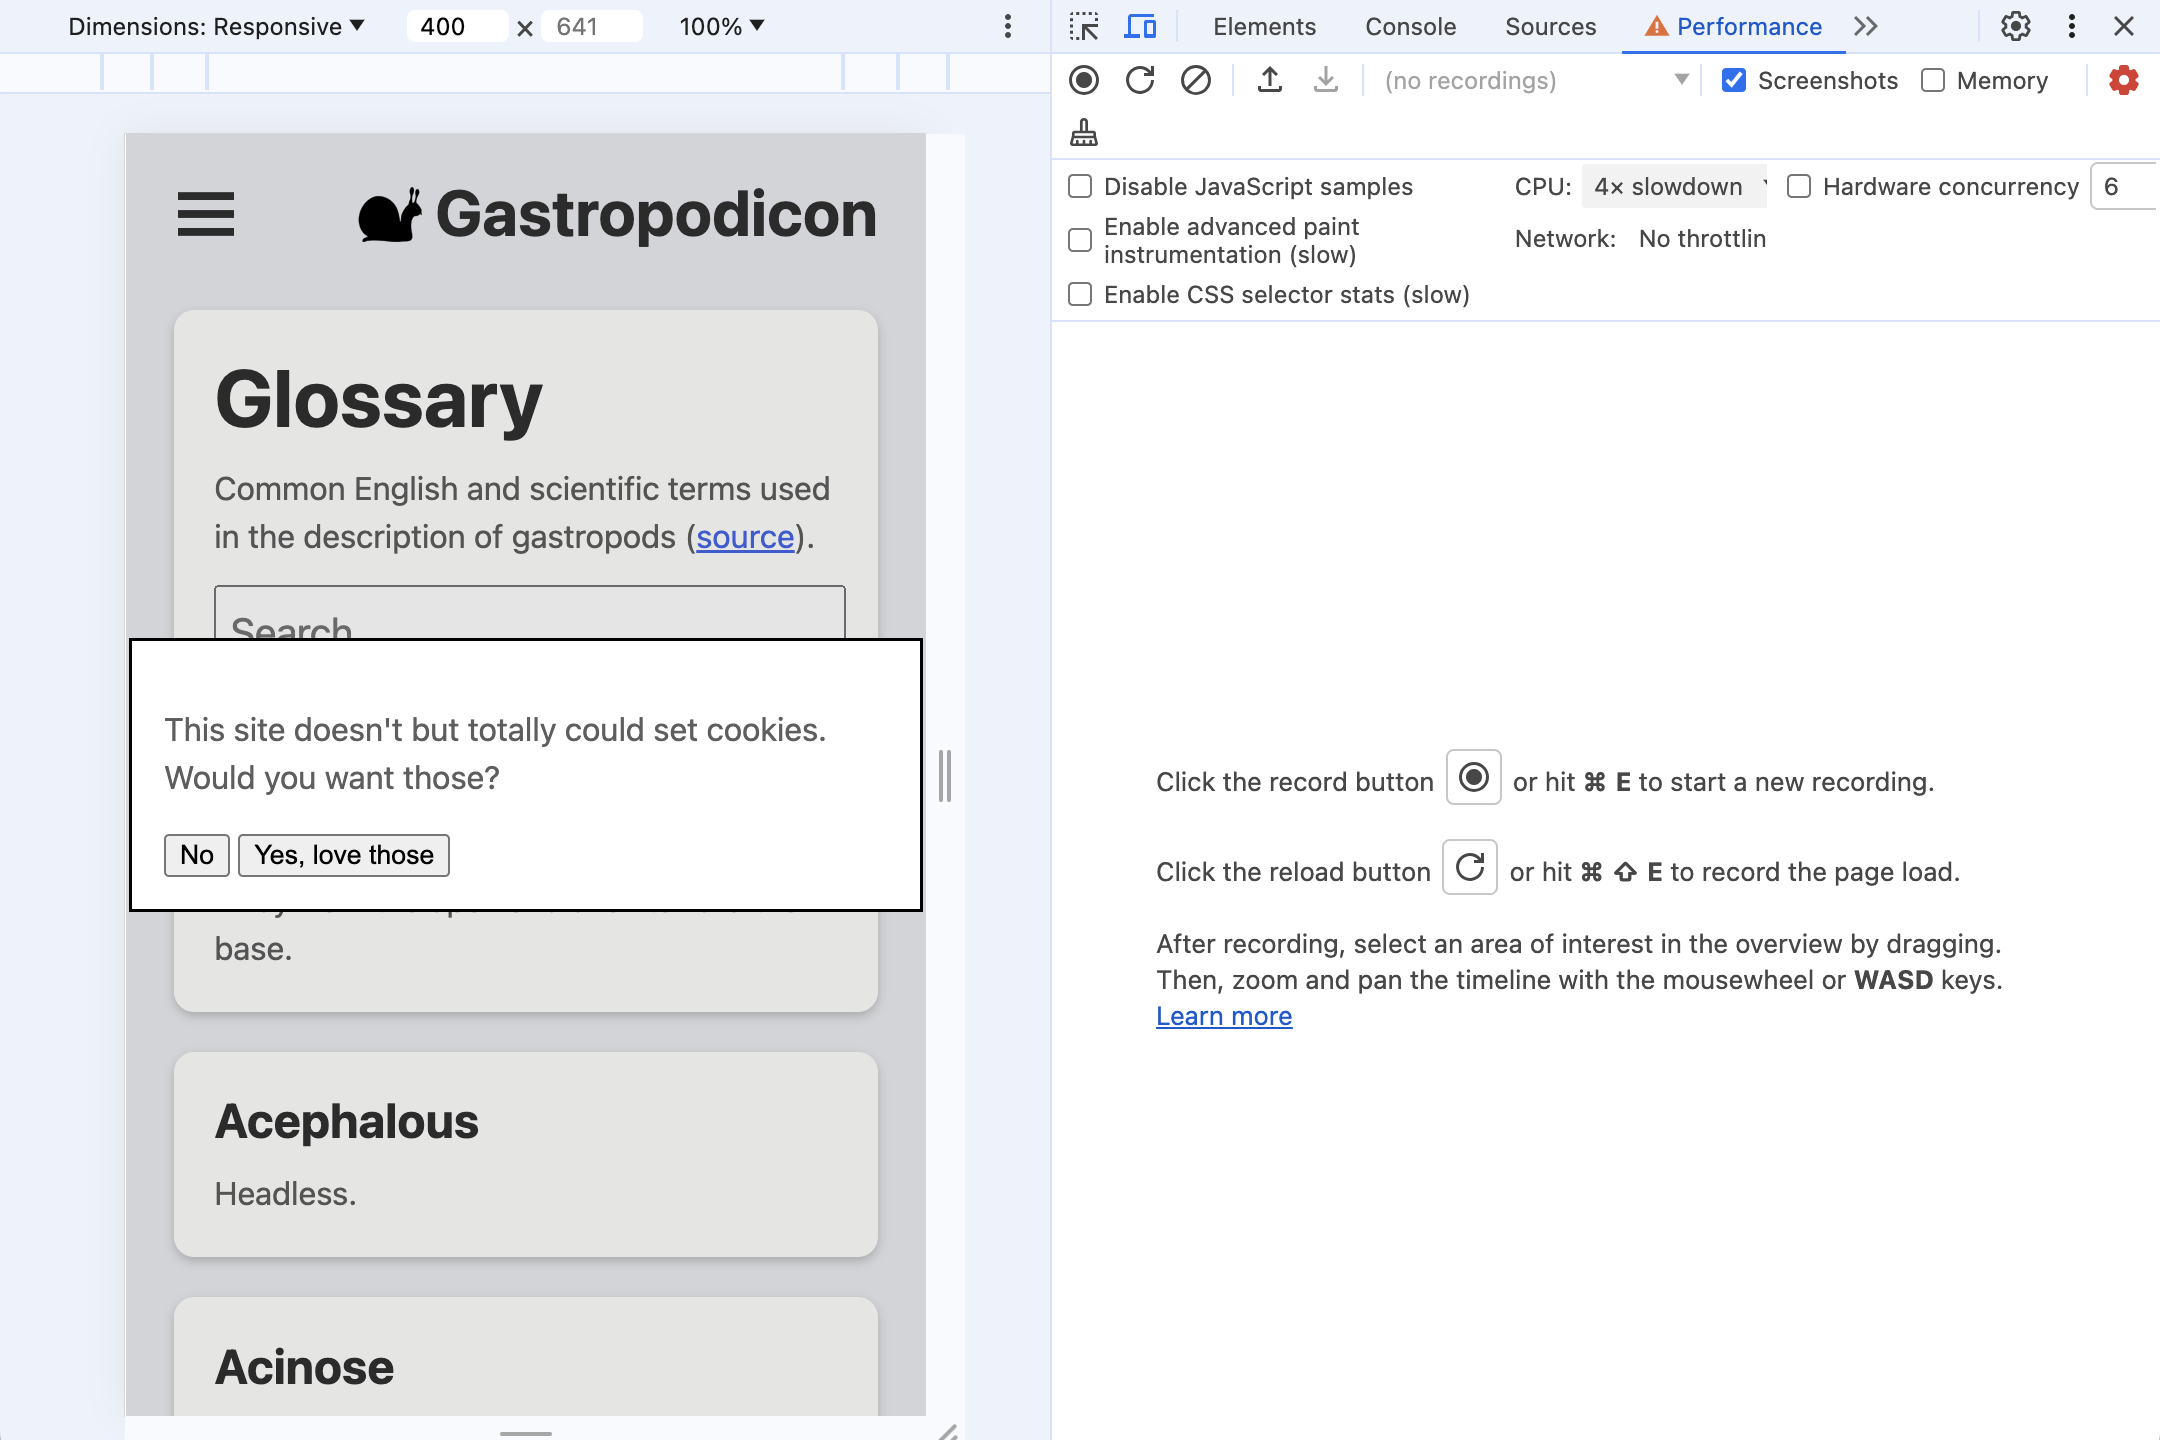Image resolution: width=2160 pixels, height=1440 pixels.
Task: Expand the Network throttling dropdown
Action: 1704,239
